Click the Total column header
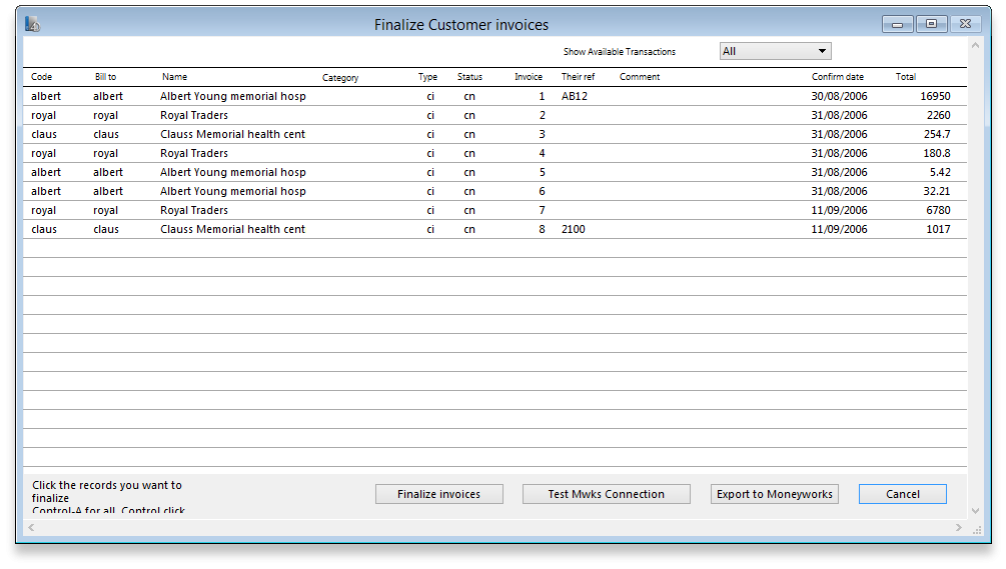Image resolution: width=1006 pixels, height=569 pixels. (x=905, y=77)
